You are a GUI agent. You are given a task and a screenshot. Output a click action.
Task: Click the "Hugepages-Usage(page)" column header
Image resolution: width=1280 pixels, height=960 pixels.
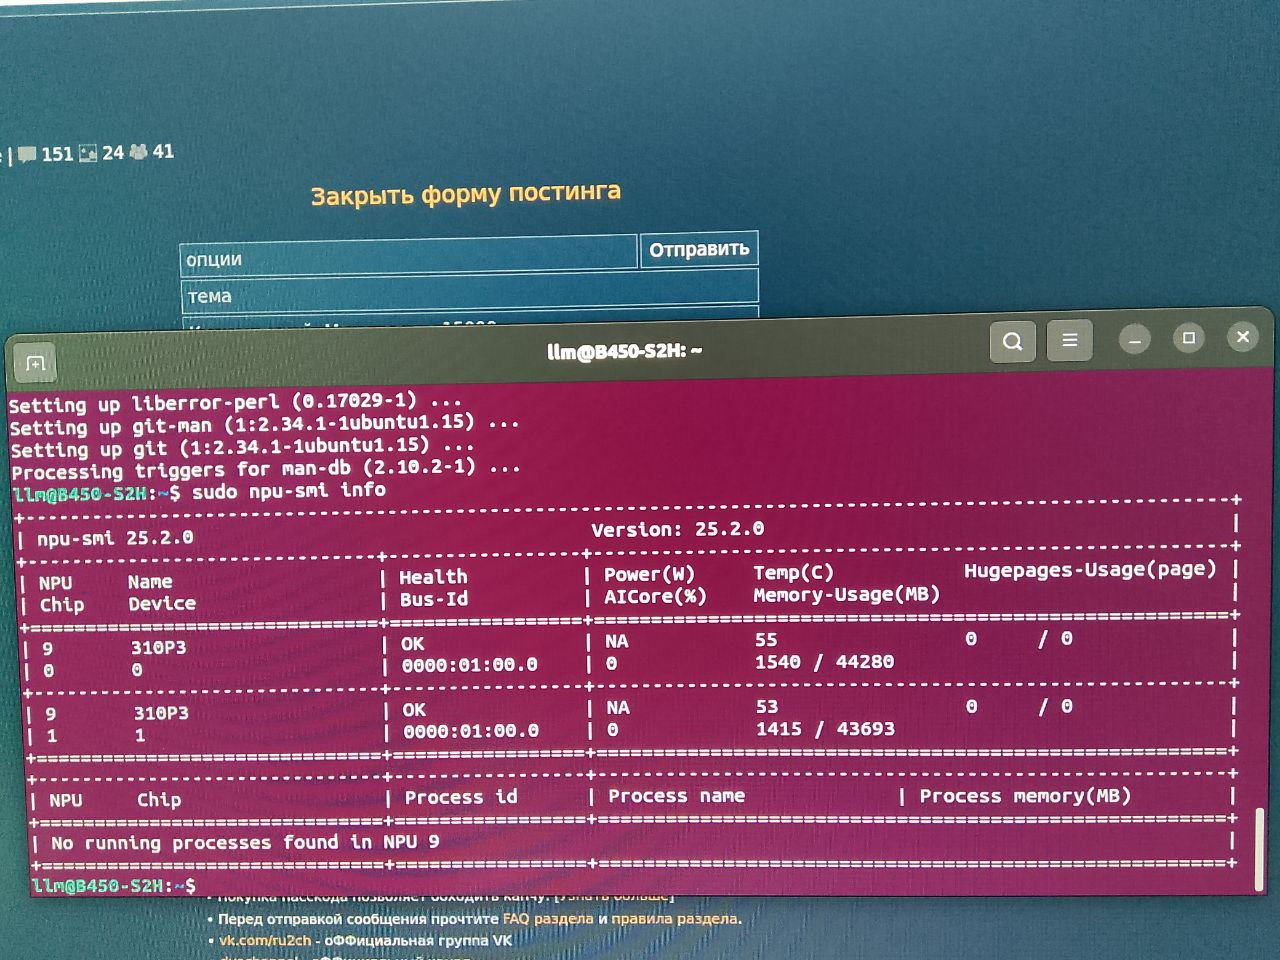[x=1090, y=570]
